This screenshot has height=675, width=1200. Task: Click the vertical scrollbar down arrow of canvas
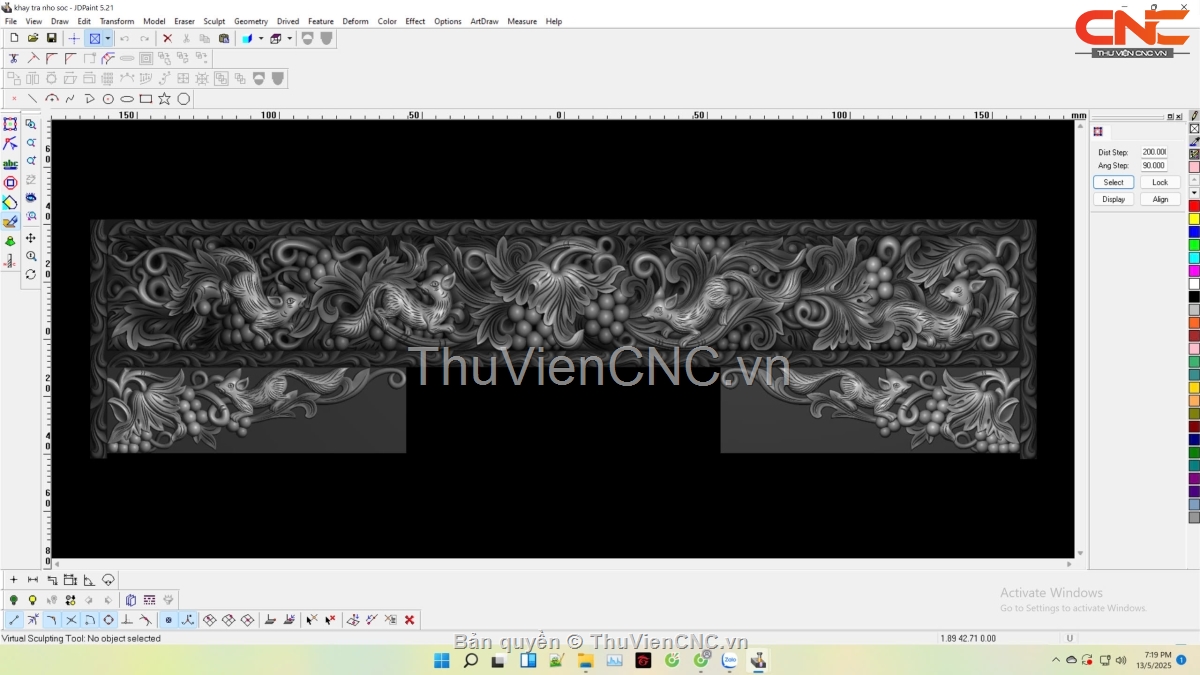click(1080, 553)
